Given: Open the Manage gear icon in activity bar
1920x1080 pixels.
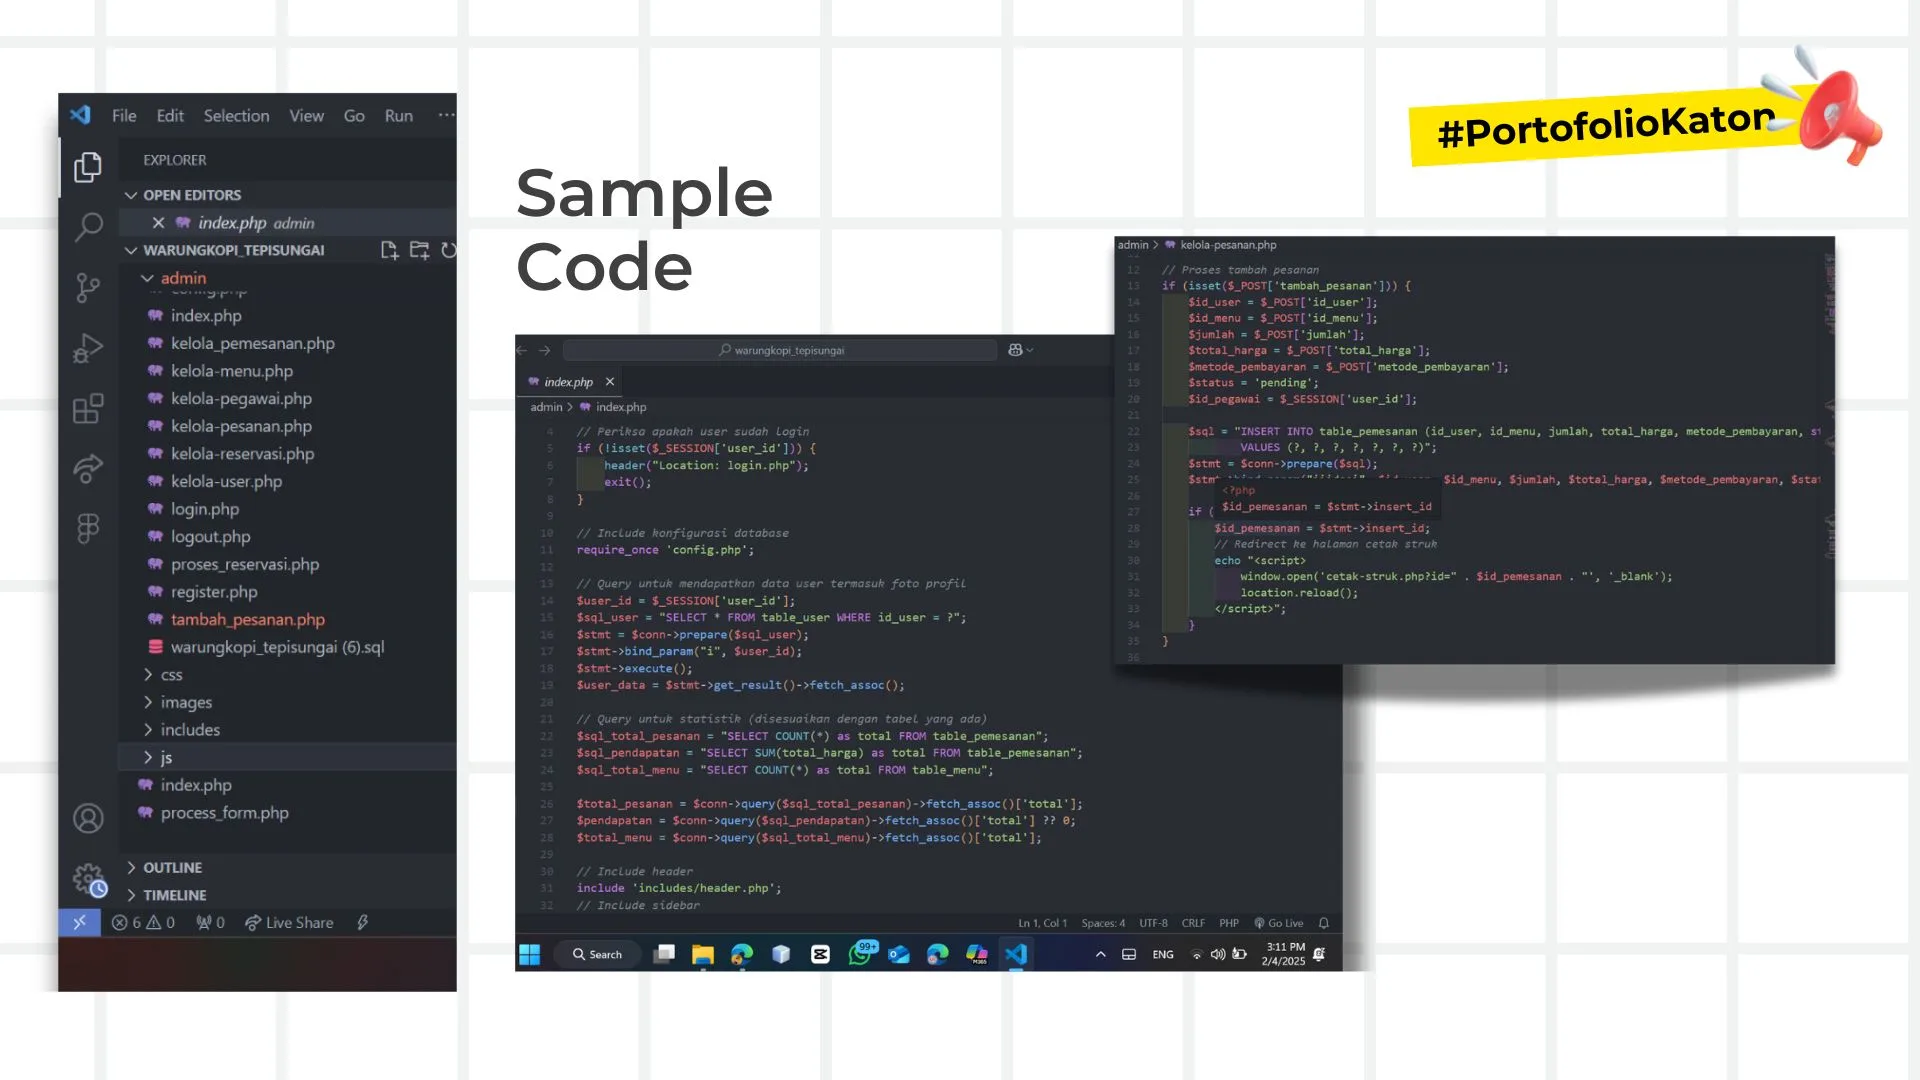Looking at the screenshot, I should [89, 880].
